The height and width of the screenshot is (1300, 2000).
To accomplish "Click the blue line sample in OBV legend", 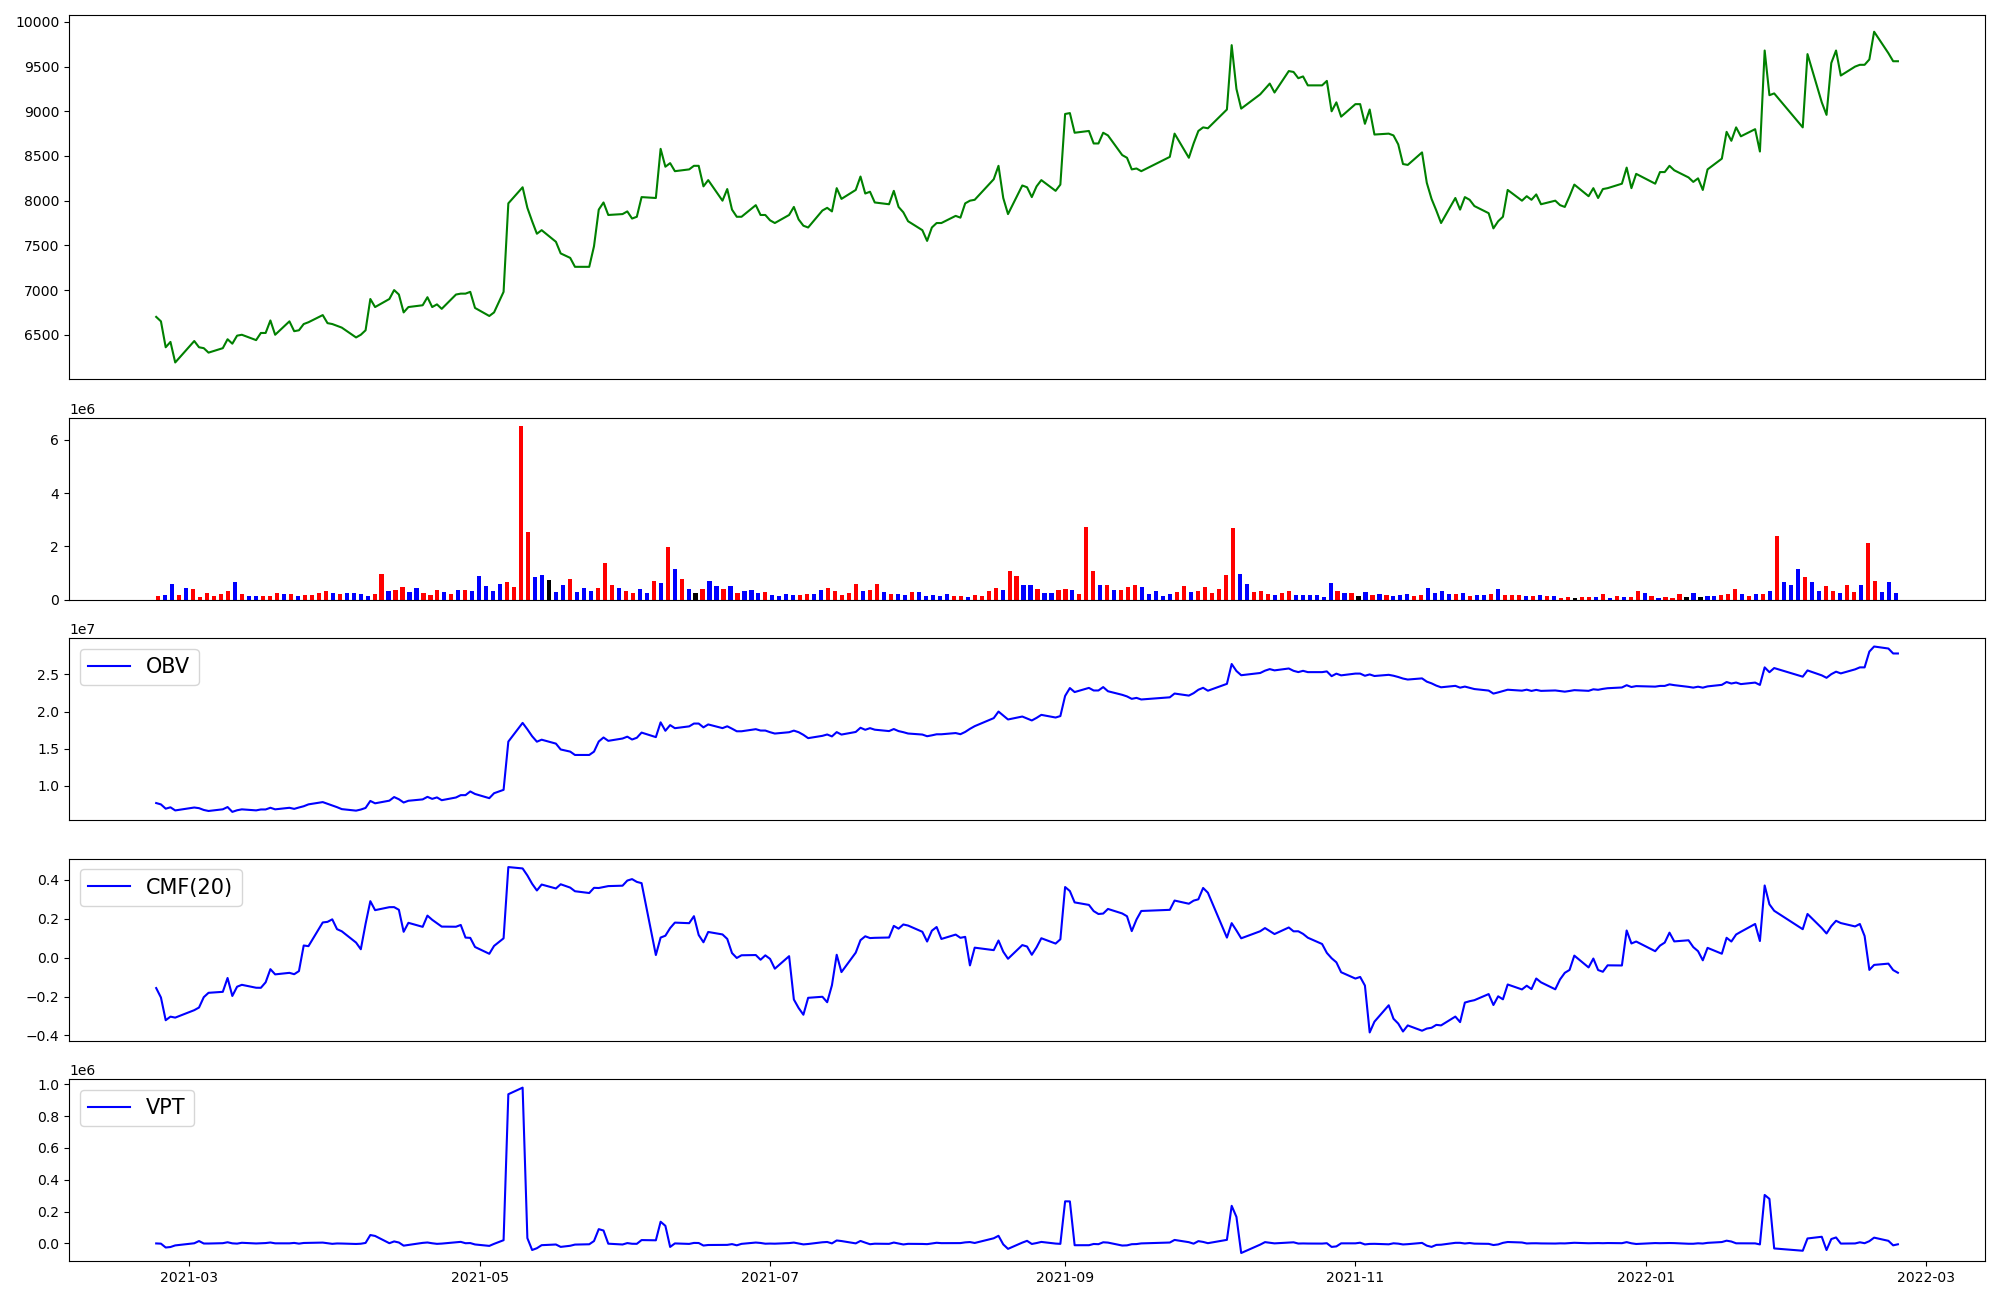I will 110,666.
